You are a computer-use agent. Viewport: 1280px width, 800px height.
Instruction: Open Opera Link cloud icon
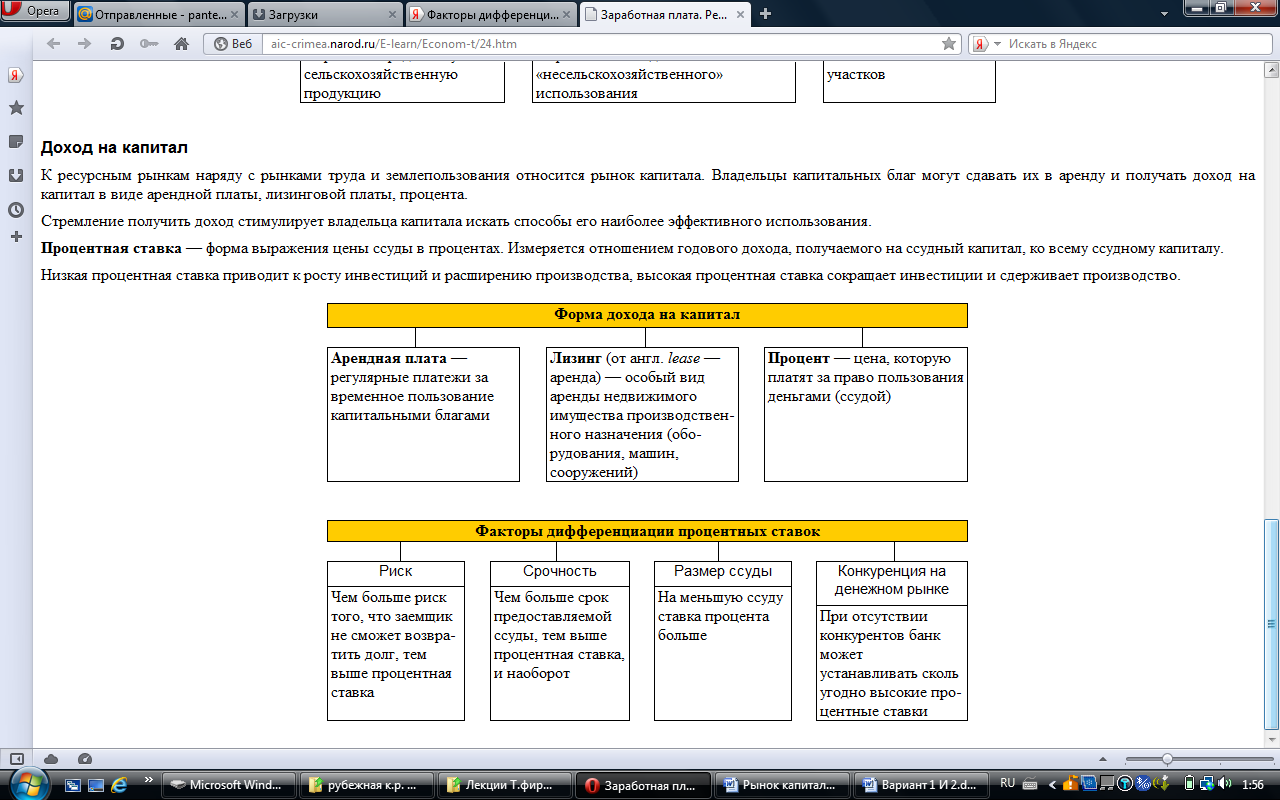click(52, 759)
